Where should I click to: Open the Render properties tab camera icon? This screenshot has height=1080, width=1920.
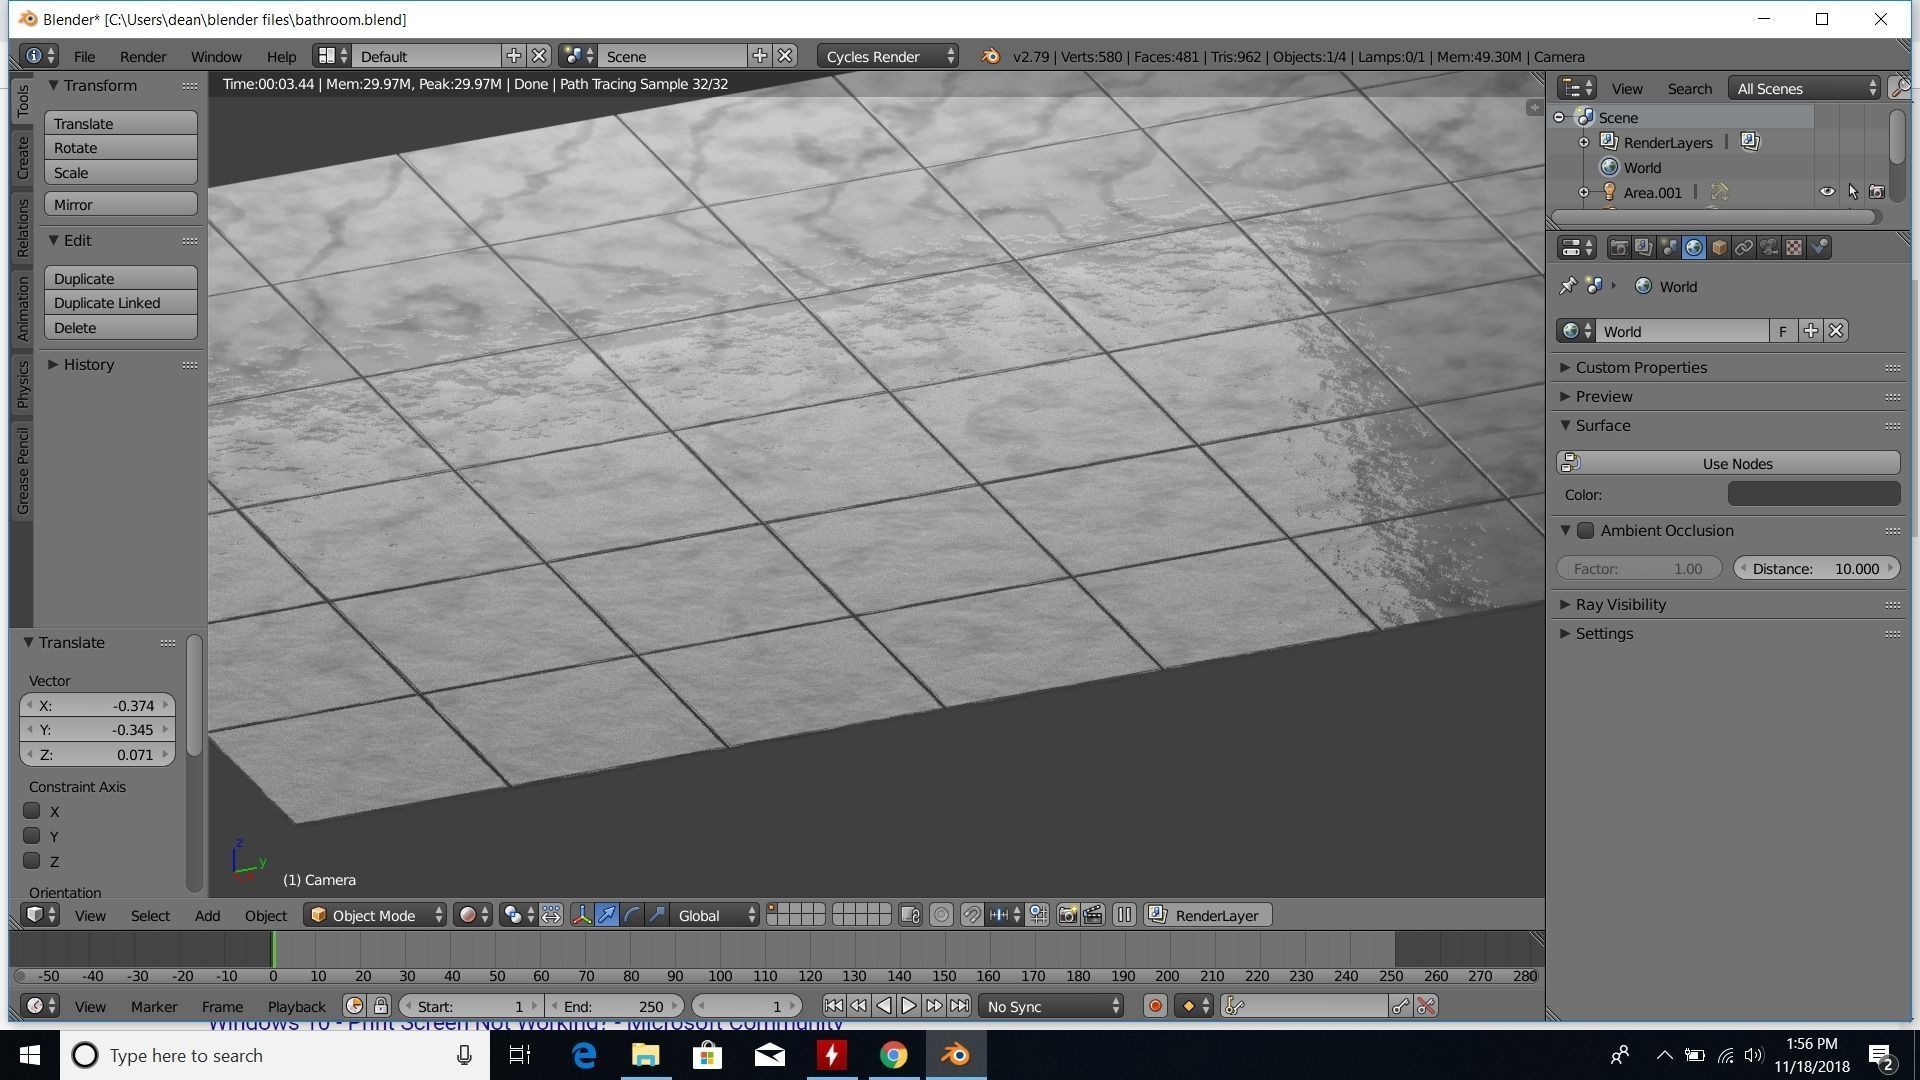[x=1618, y=248]
